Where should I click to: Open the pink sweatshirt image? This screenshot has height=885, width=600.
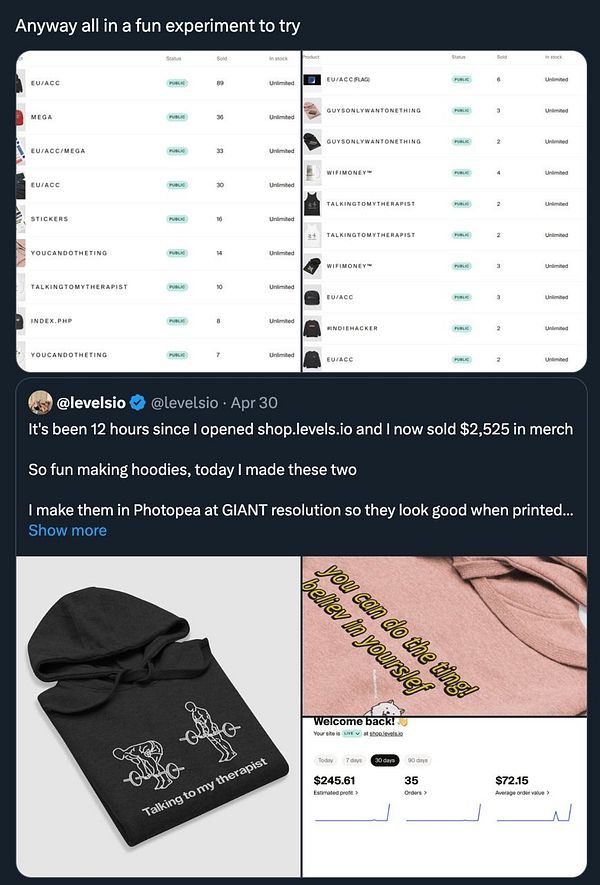pyautogui.click(x=445, y=636)
